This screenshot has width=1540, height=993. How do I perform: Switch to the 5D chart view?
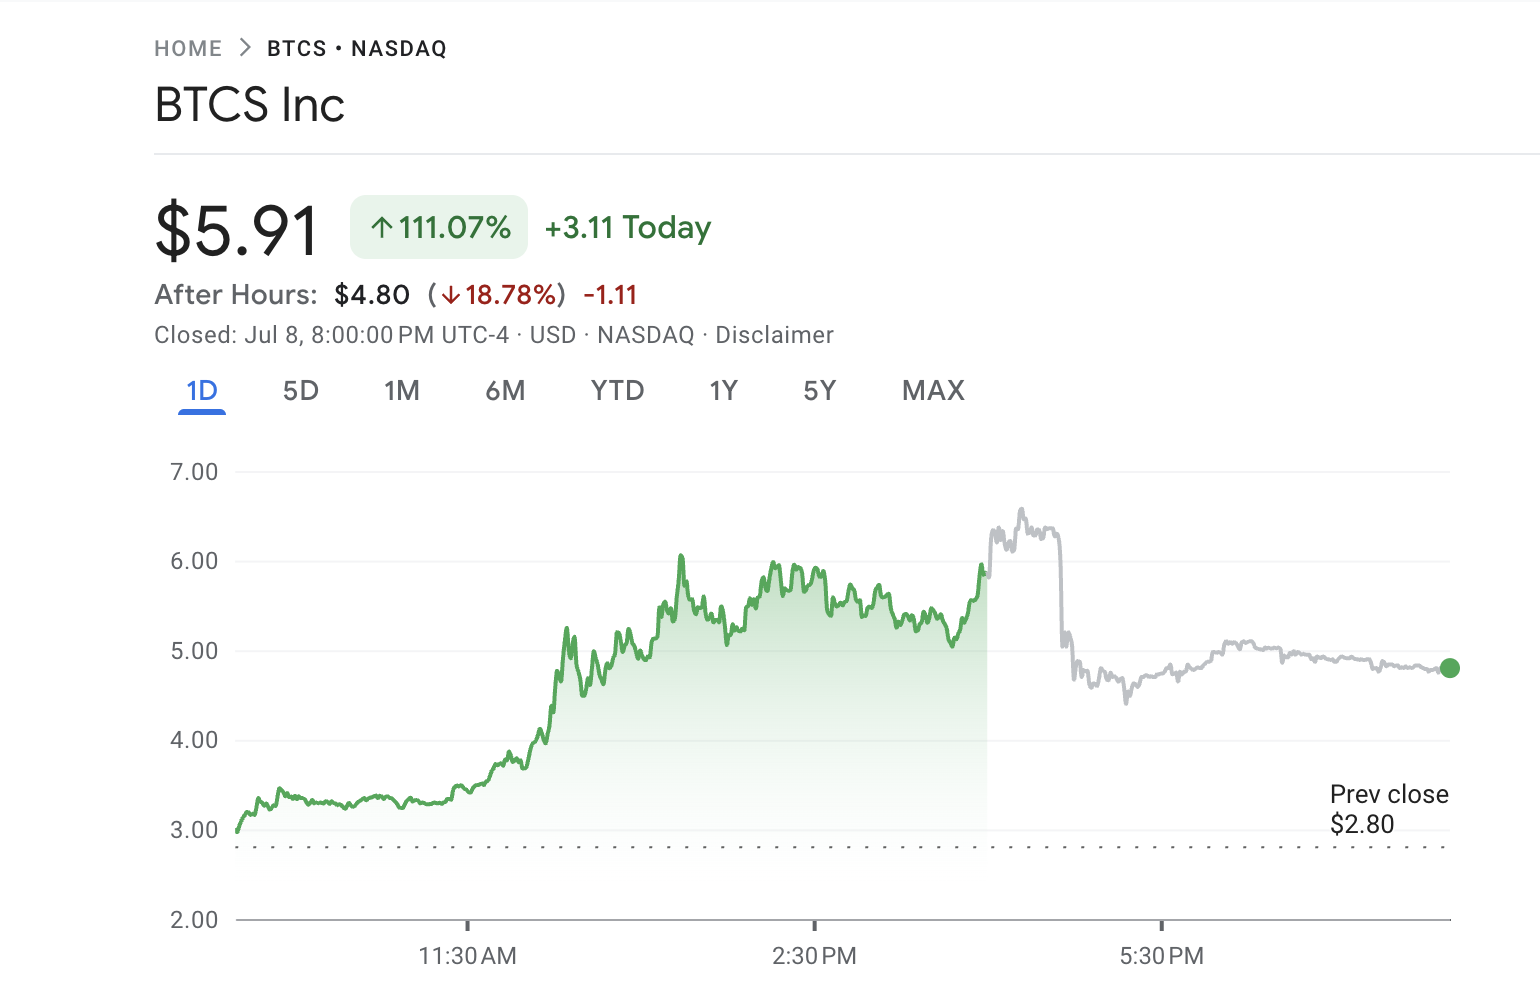[299, 391]
